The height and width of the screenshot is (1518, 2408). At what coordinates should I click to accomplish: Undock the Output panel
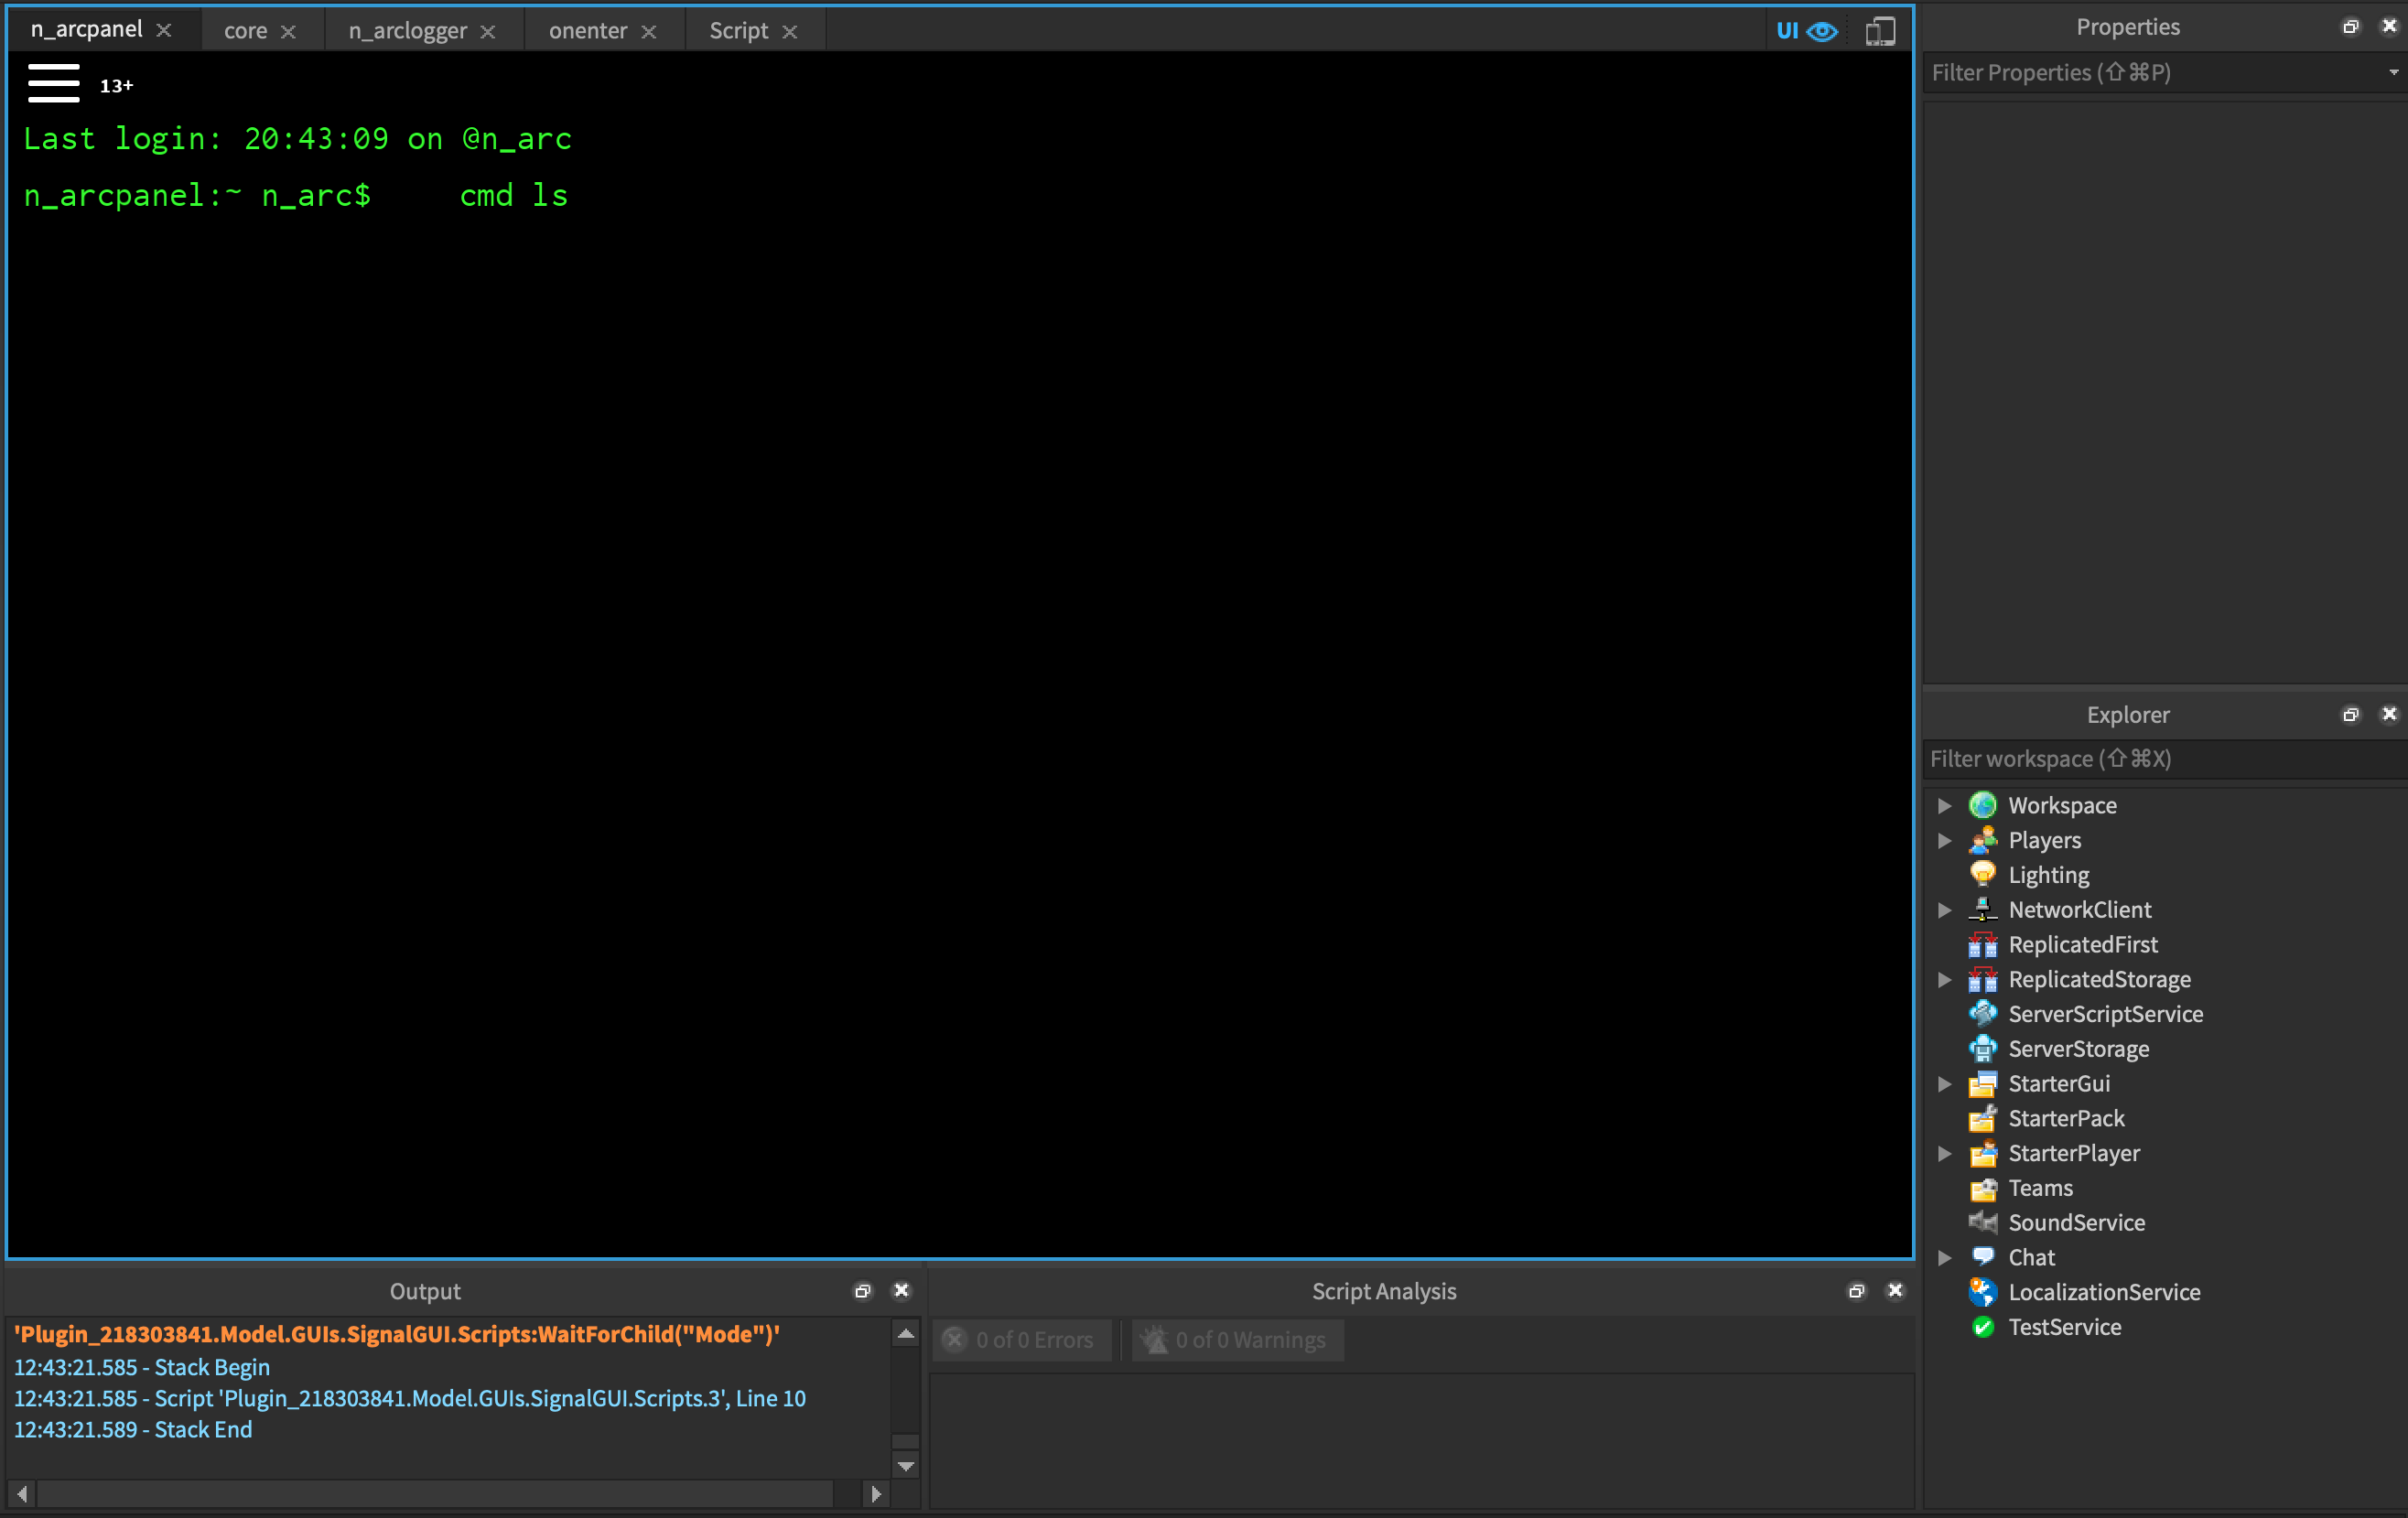(x=862, y=1291)
